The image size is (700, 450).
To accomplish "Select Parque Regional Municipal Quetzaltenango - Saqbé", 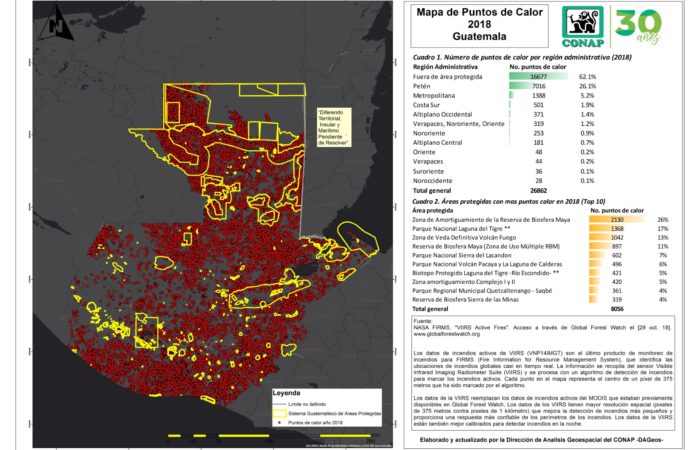I will point(482,291).
